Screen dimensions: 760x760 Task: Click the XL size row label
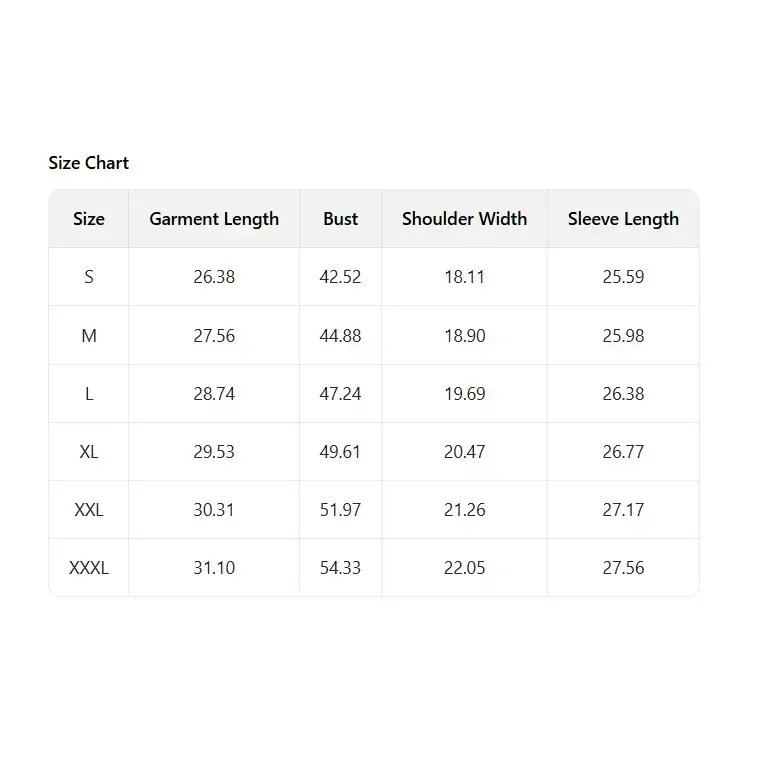(x=89, y=452)
